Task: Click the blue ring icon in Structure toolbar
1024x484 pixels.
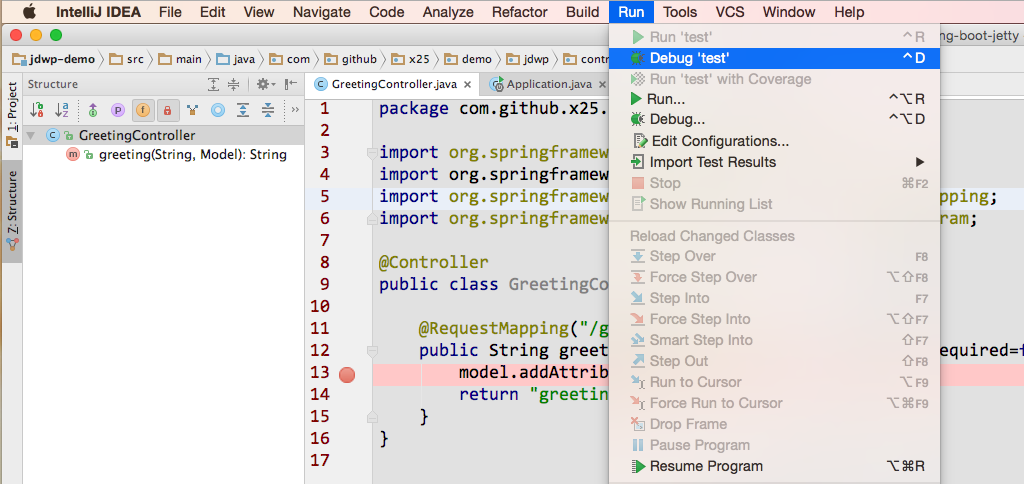Action: pos(217,110)
